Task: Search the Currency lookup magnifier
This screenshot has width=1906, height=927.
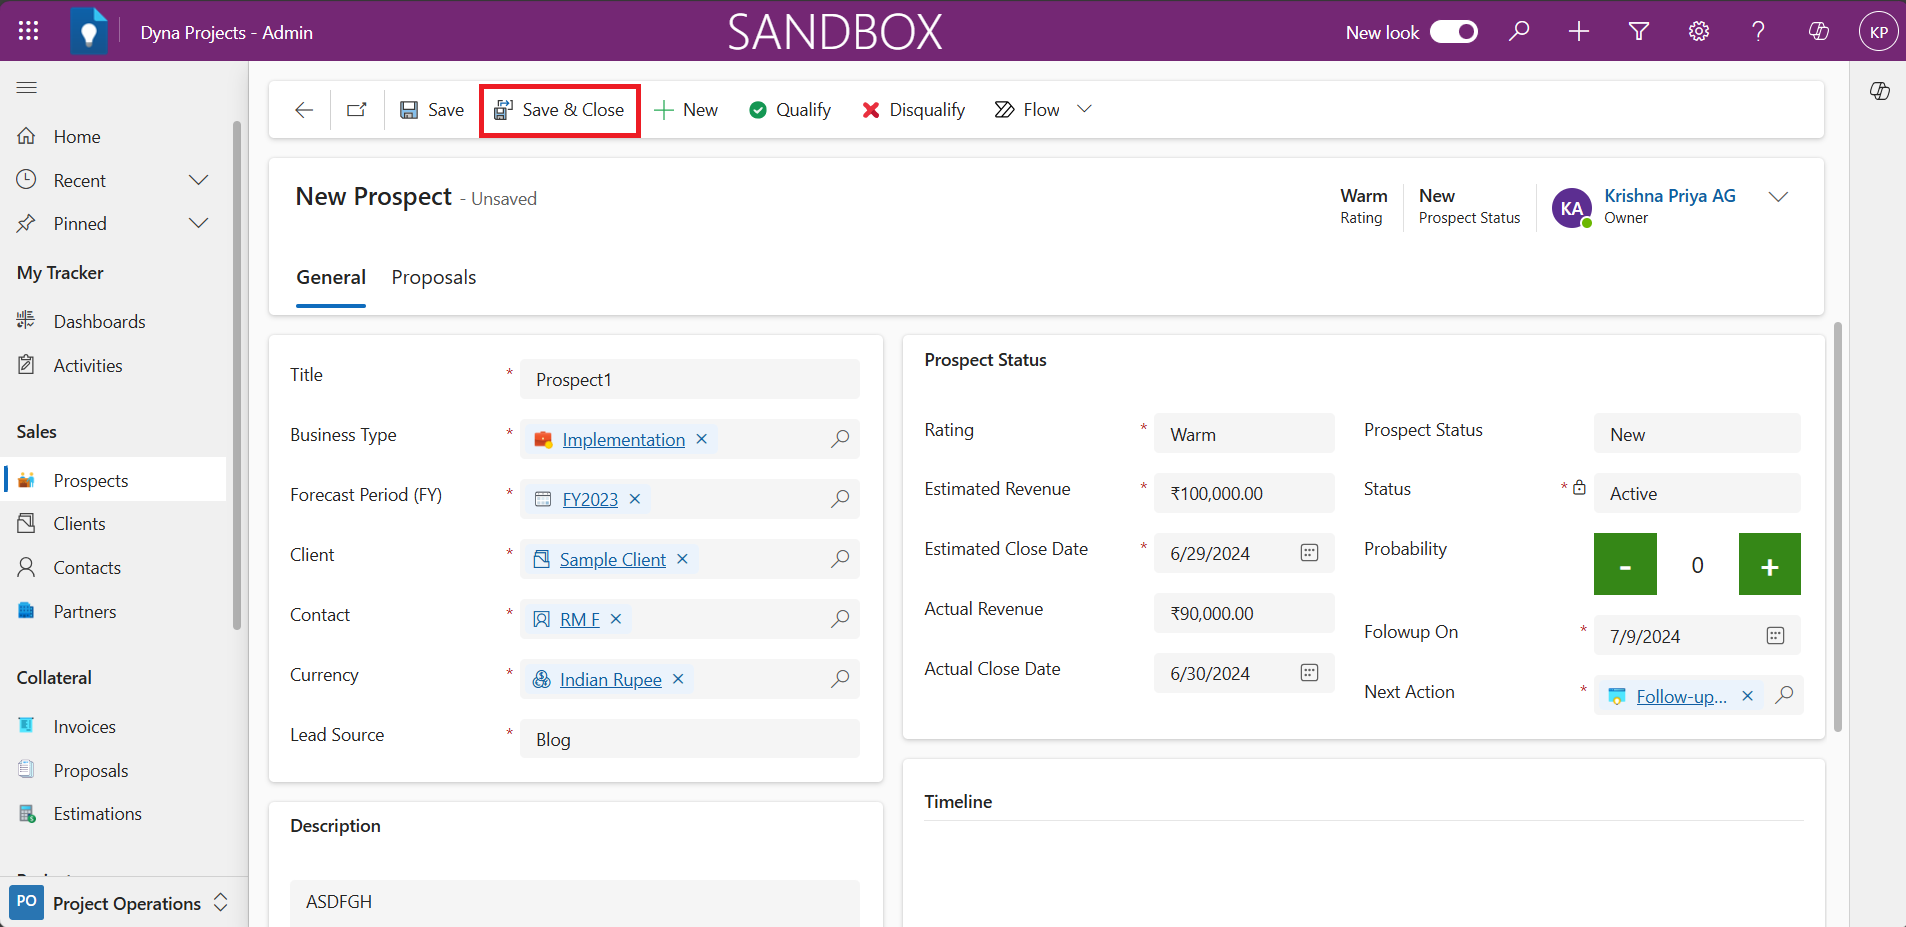Action: coord(840,679)
